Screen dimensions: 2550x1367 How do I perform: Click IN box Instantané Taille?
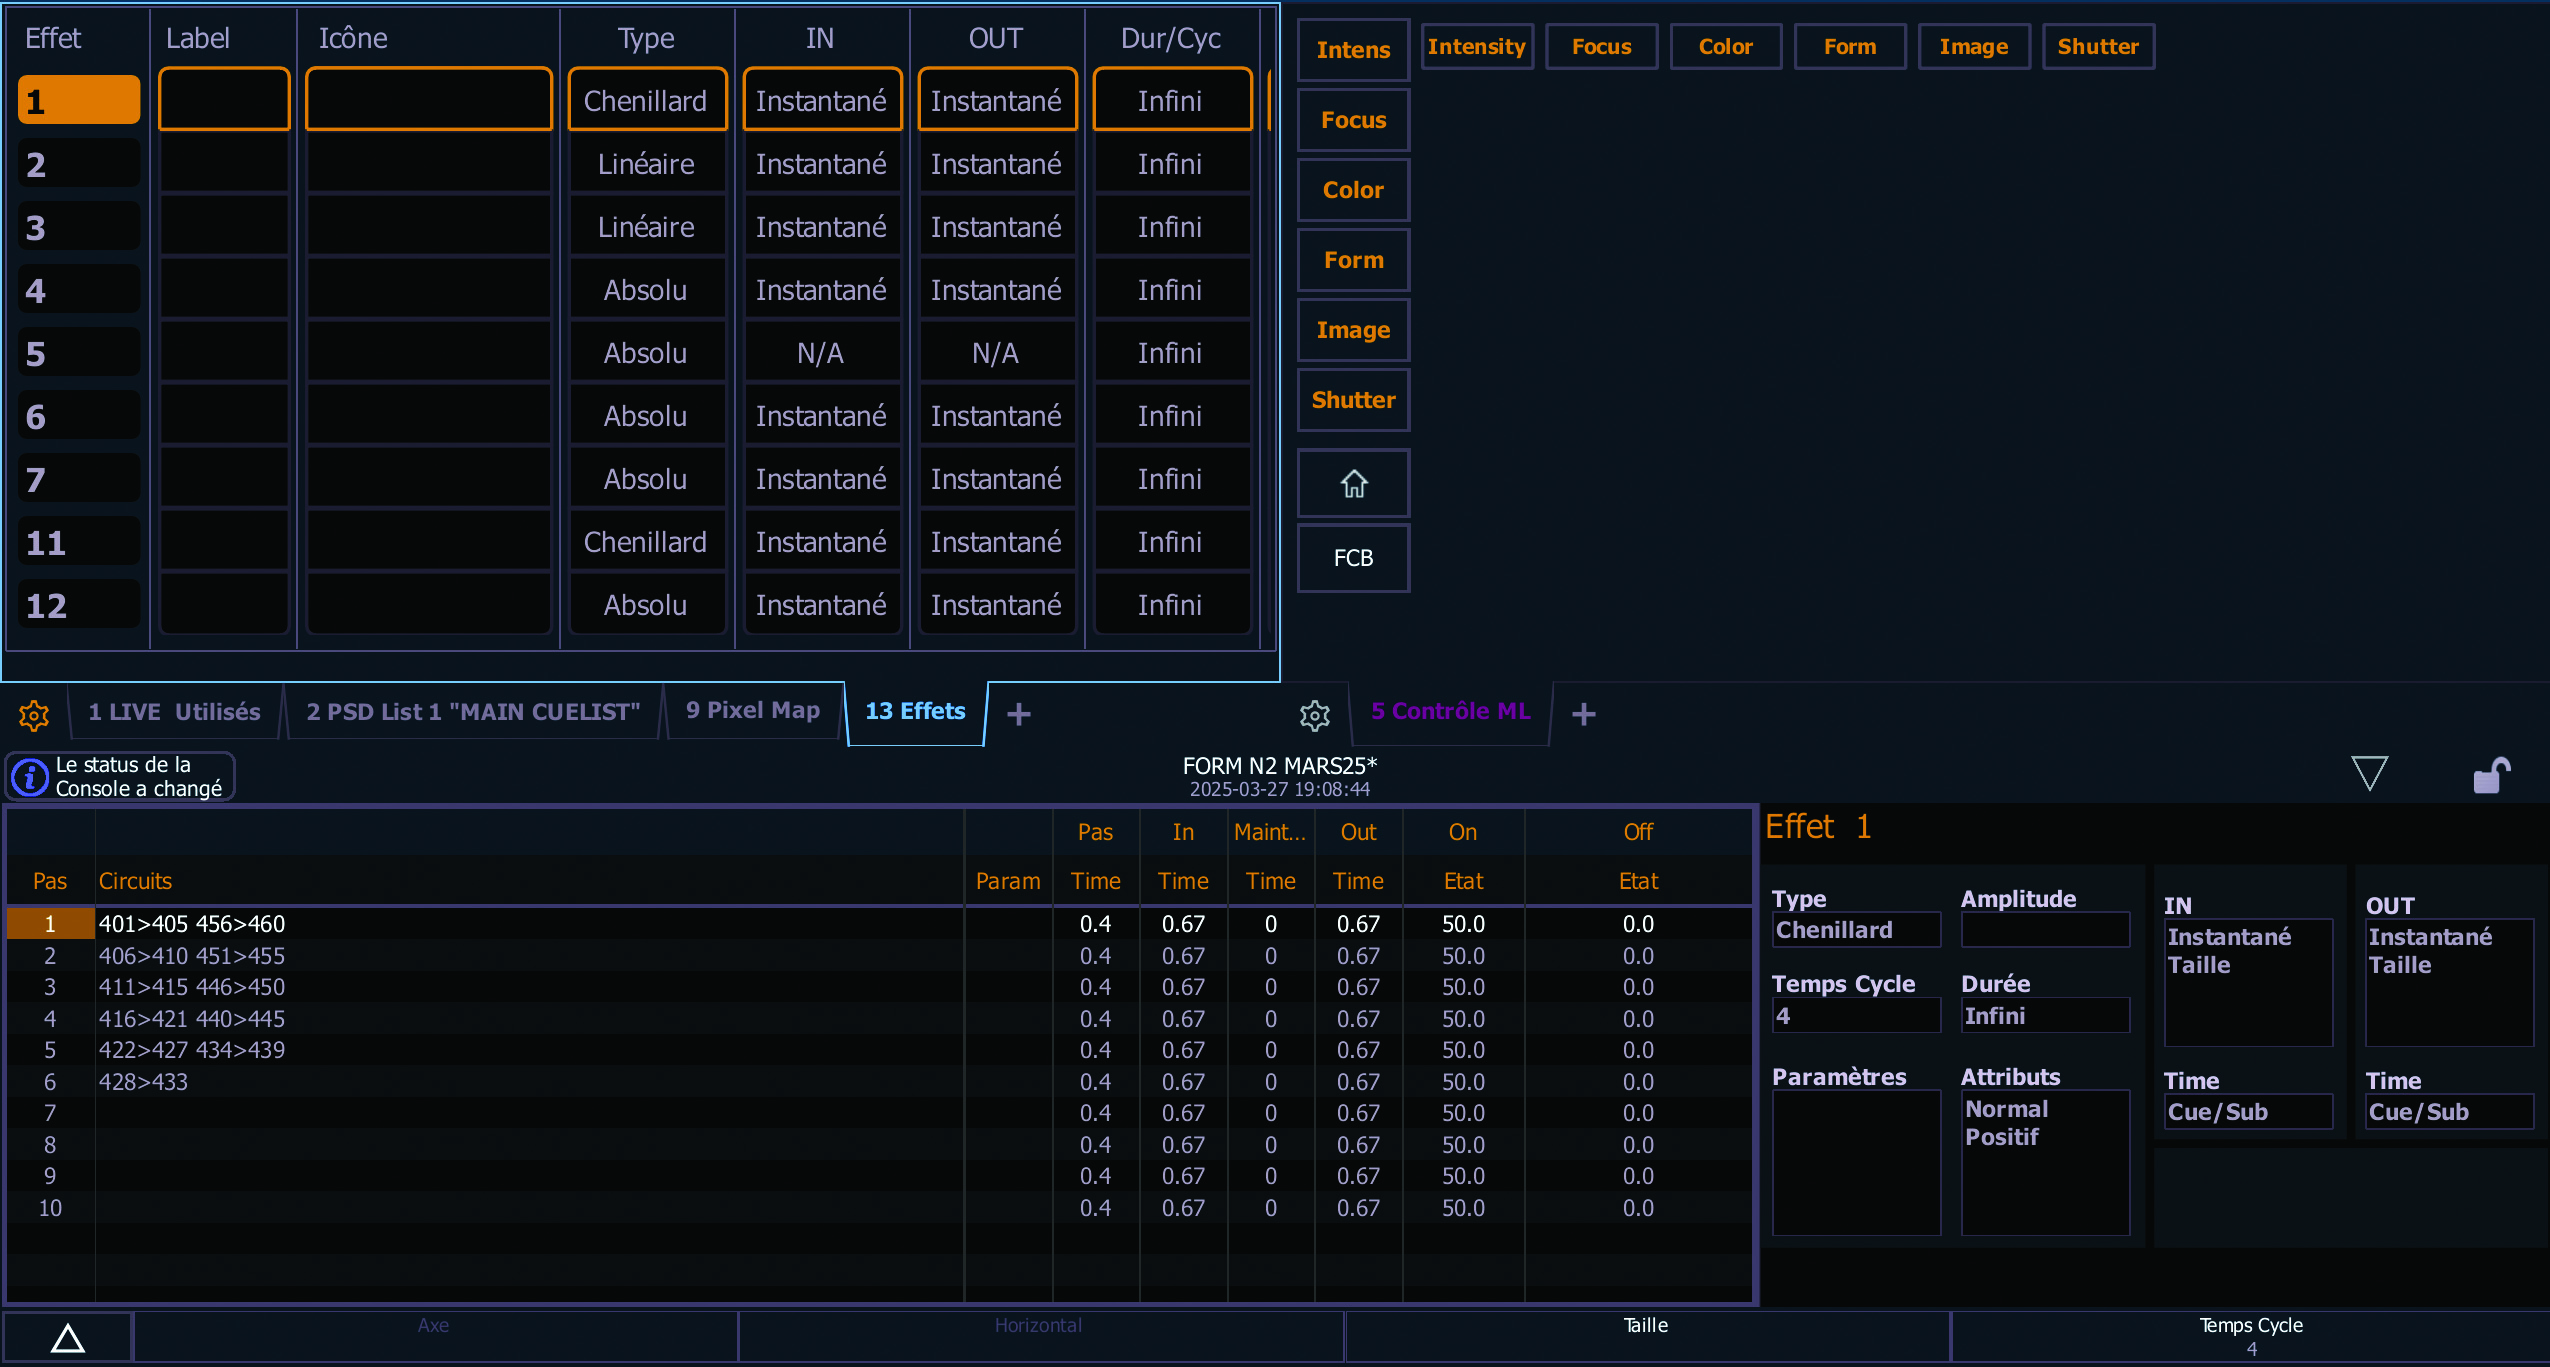pyautogui.click(x=2248, y=982)
